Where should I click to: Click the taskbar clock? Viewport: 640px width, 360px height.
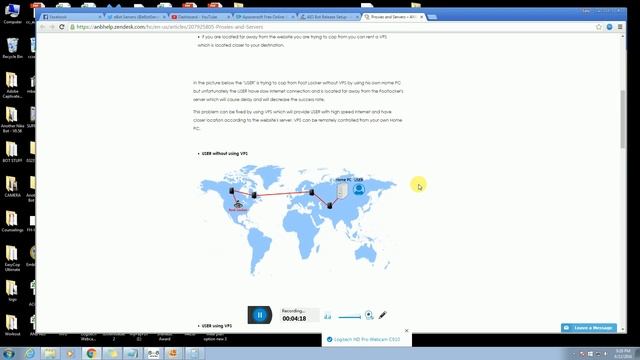pos(623,354)
